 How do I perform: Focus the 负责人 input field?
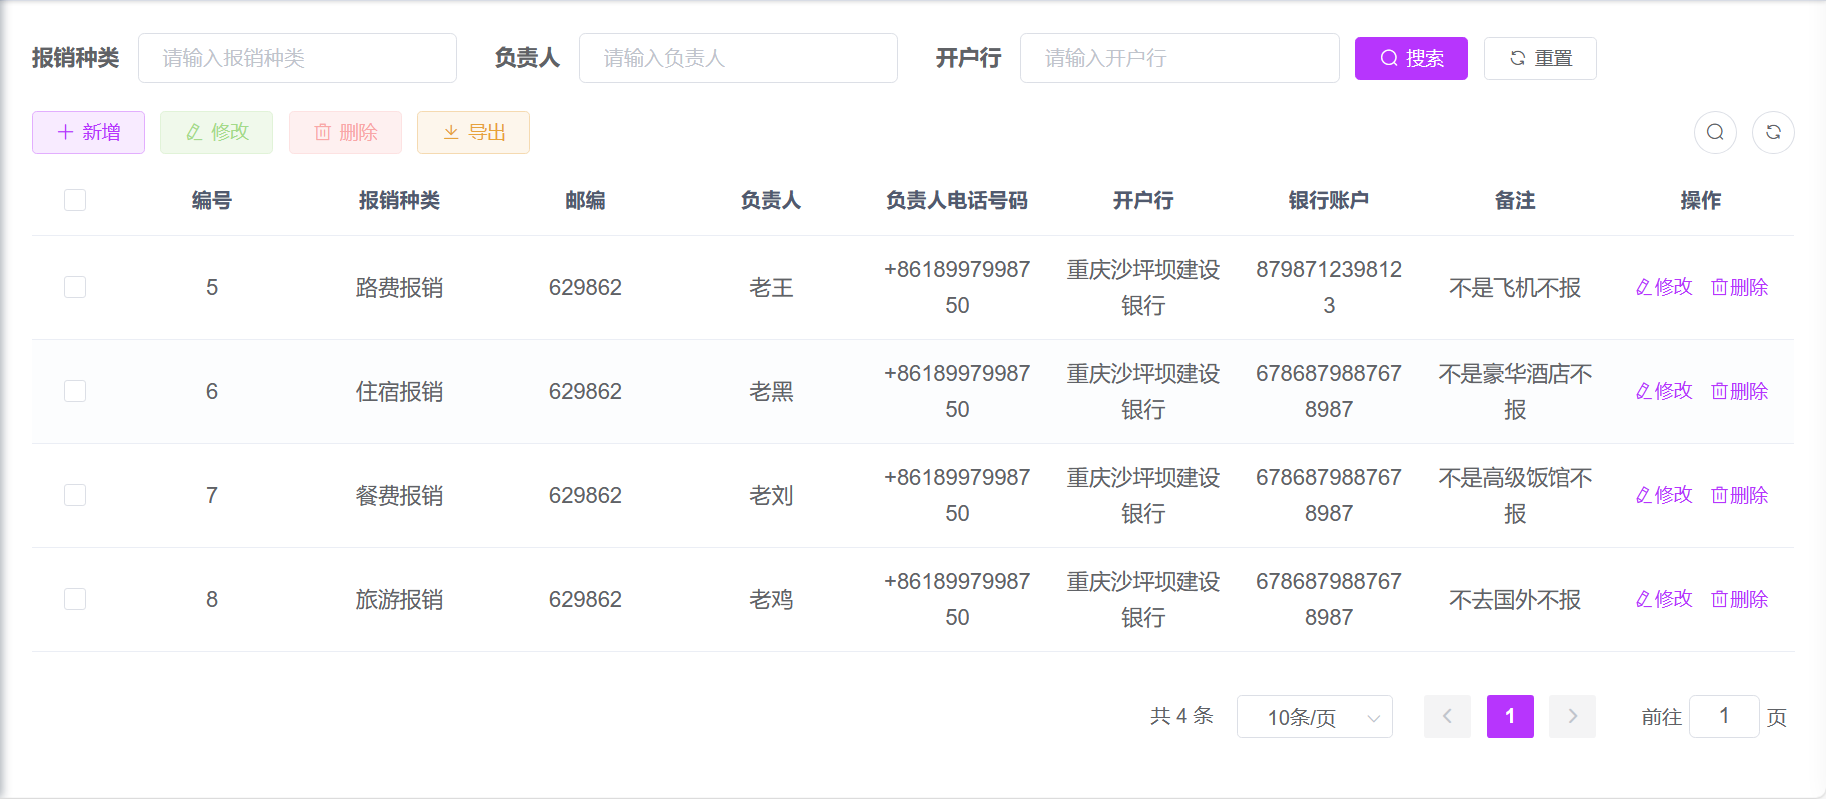(x=738, y=58)
